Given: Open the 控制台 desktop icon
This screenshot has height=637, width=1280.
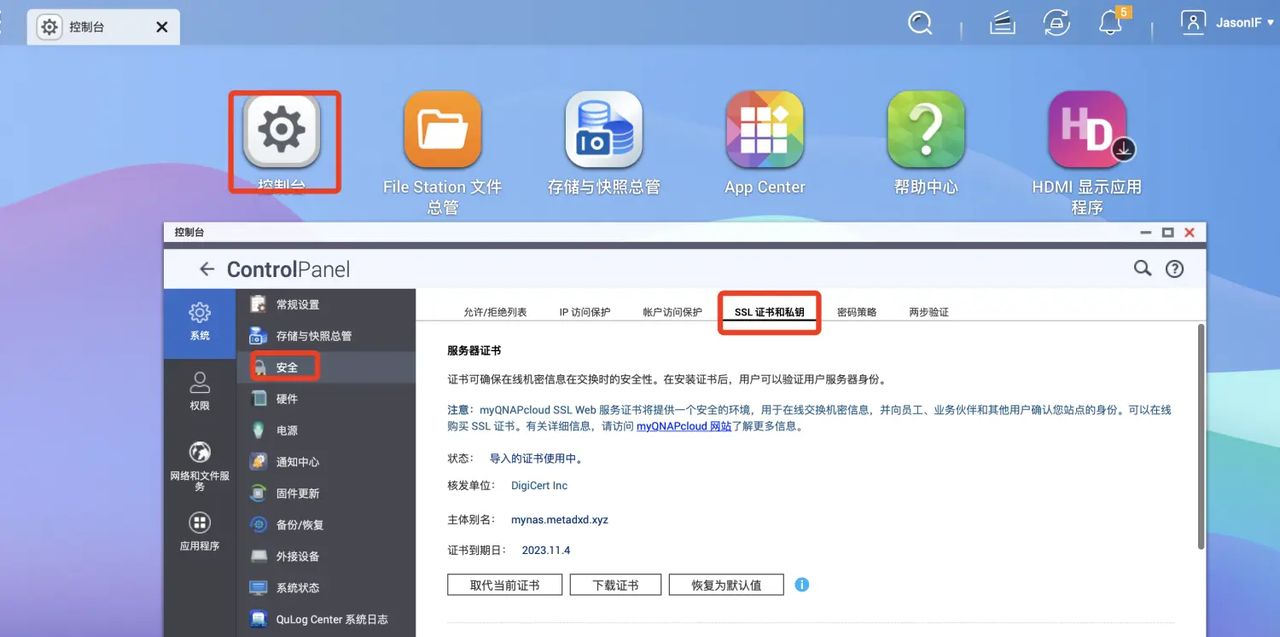Looking at the screenshot, I should 281,128.
